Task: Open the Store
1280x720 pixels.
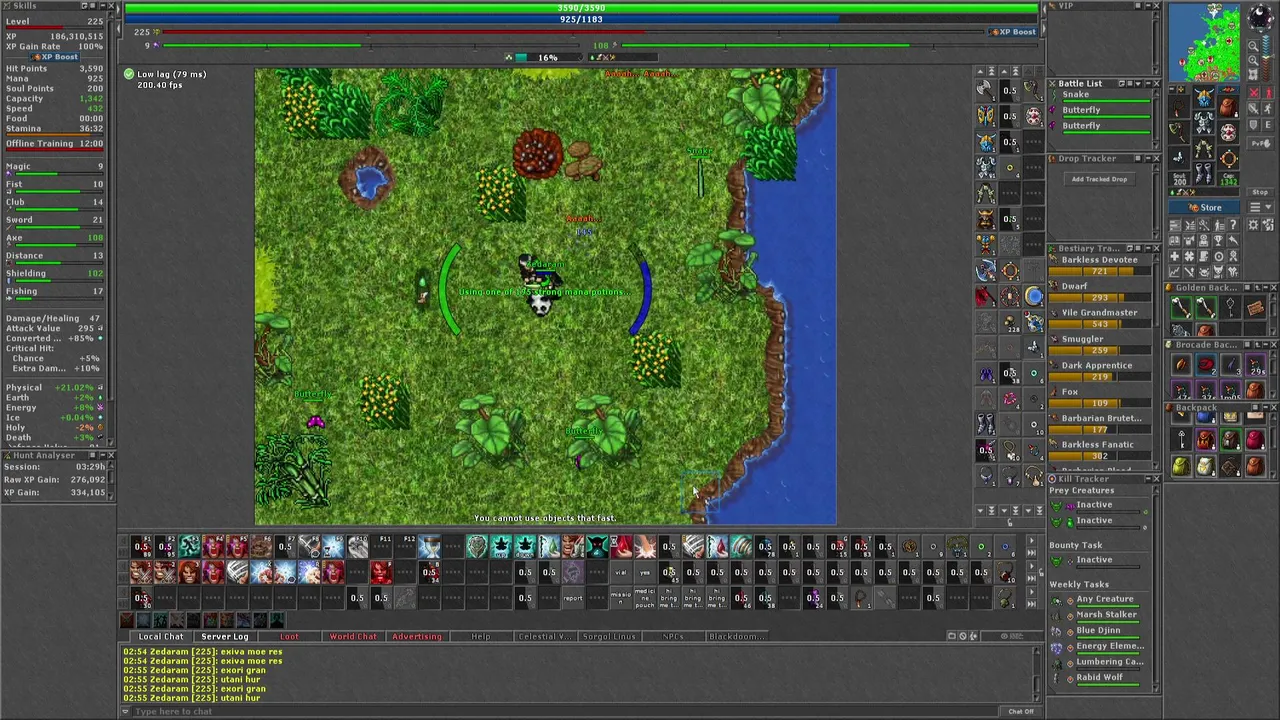Action: (1204, 208)
